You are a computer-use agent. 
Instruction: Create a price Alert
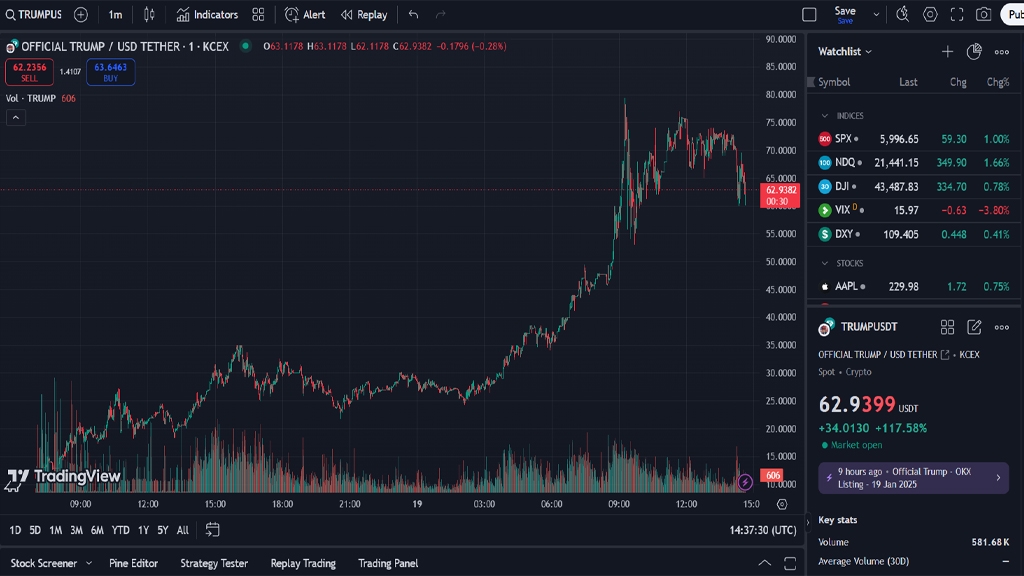[x=305, y=14]
